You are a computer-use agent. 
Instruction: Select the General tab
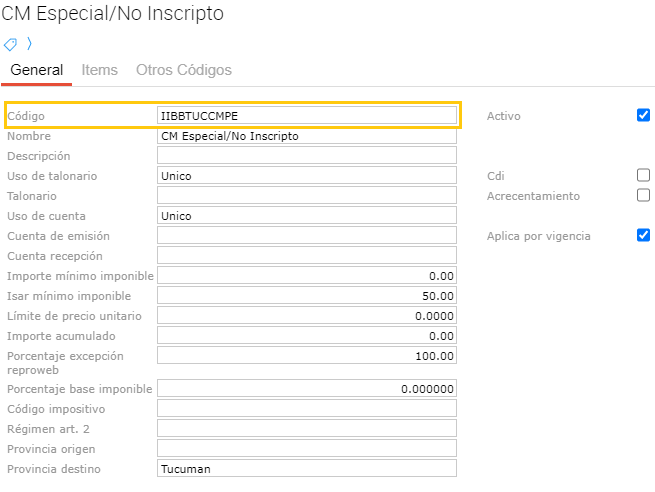click(x=36, y=70)
